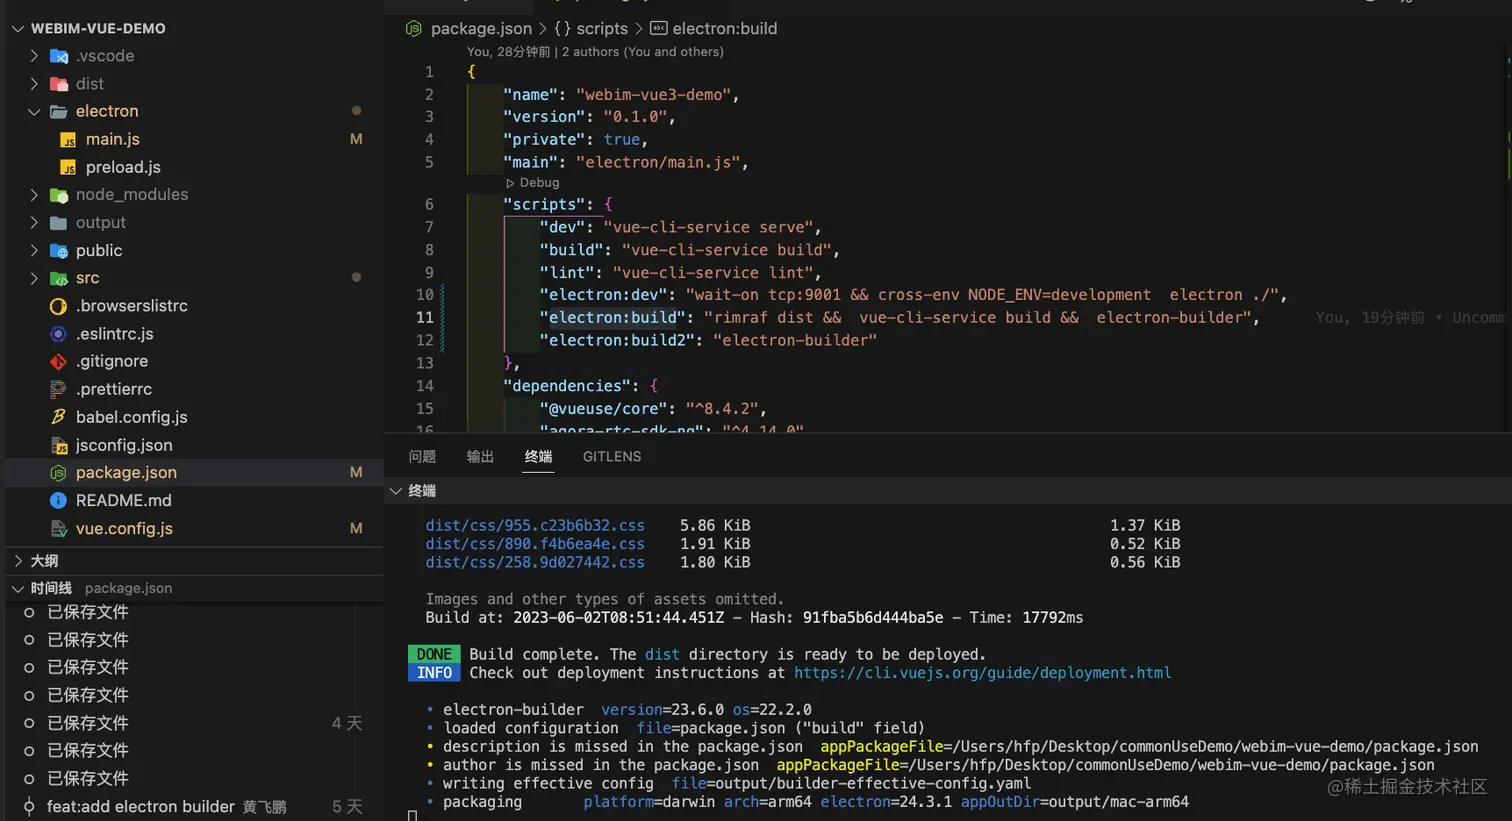The height and width of the screenshot is (821, 1512).
Task: Click the package.json breadcrumb label
Action: tap(481, 29)
